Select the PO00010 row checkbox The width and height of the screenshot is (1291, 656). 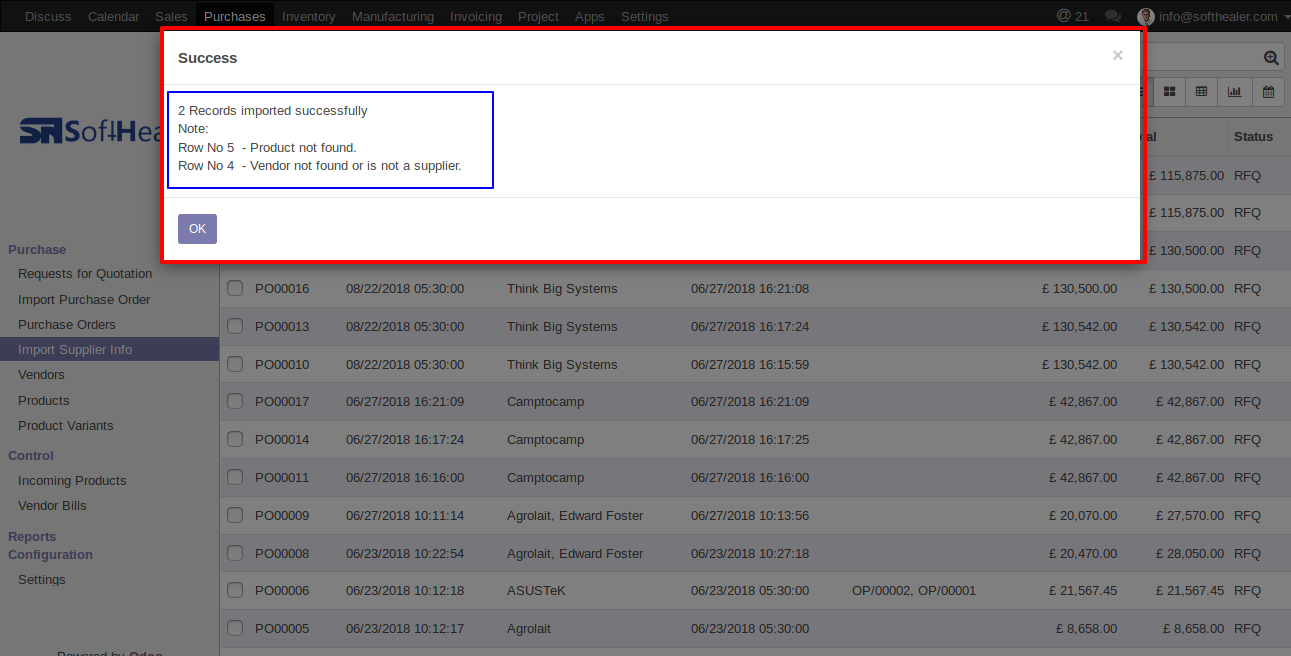235,364
